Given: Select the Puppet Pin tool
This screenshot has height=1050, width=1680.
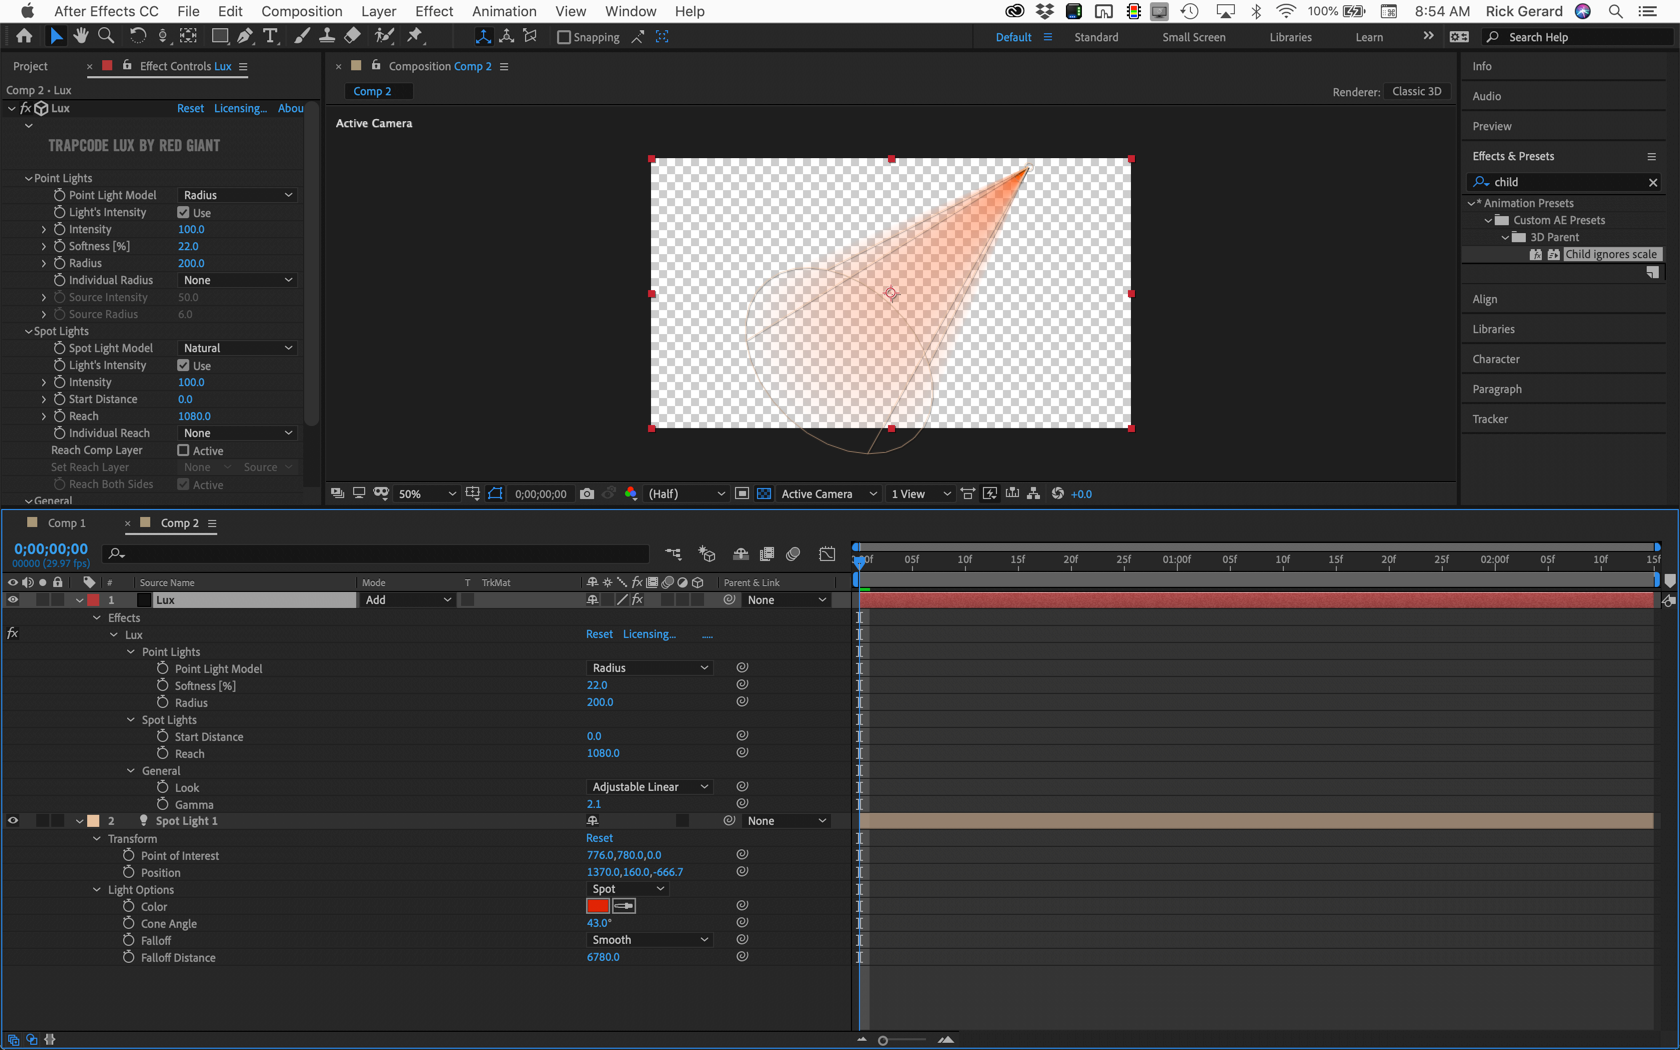Looking at the screenshot, I should coord(415,36).
